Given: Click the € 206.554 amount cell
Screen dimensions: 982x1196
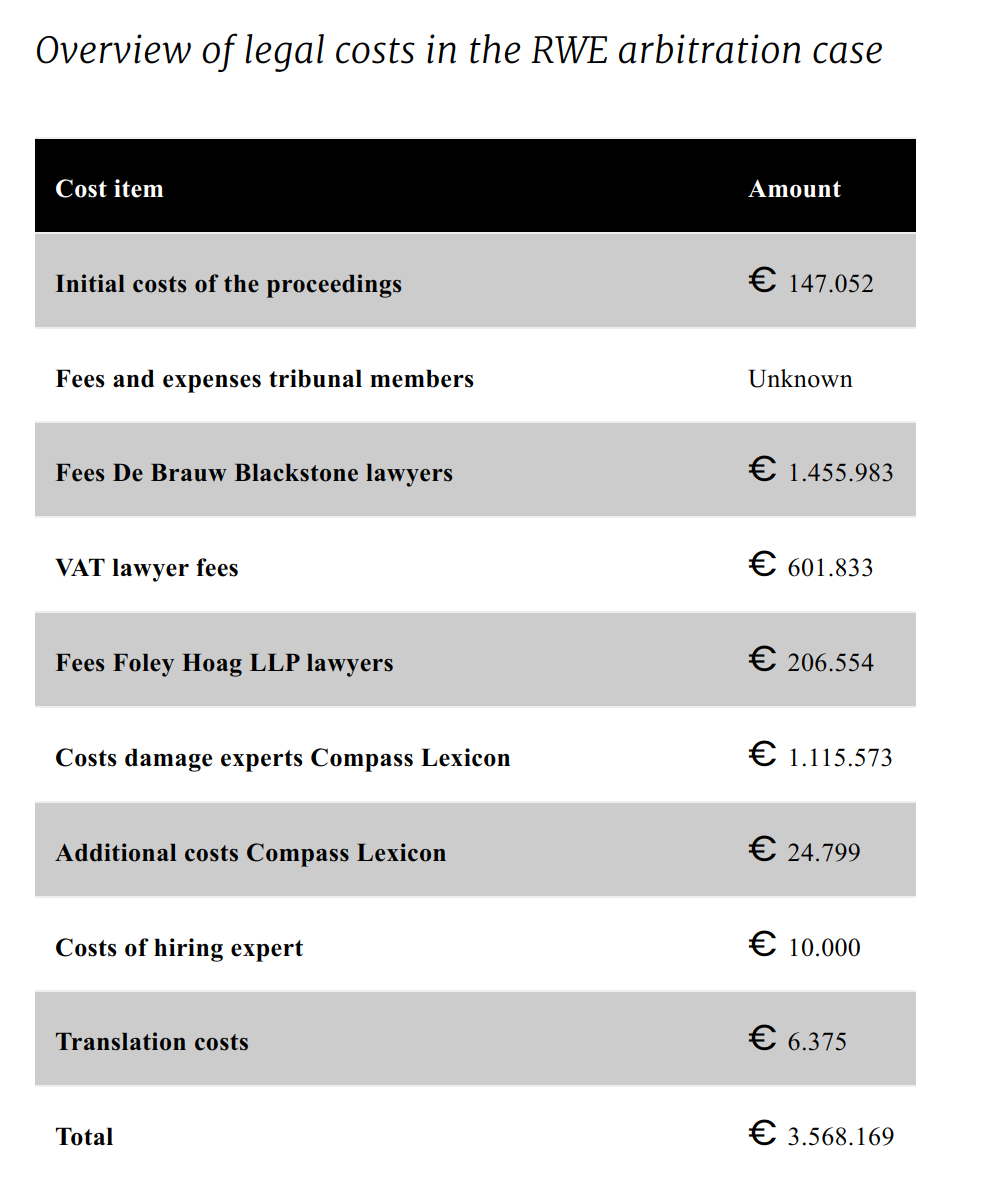Looking at the screenshot, I should click(x=810, y=661).
